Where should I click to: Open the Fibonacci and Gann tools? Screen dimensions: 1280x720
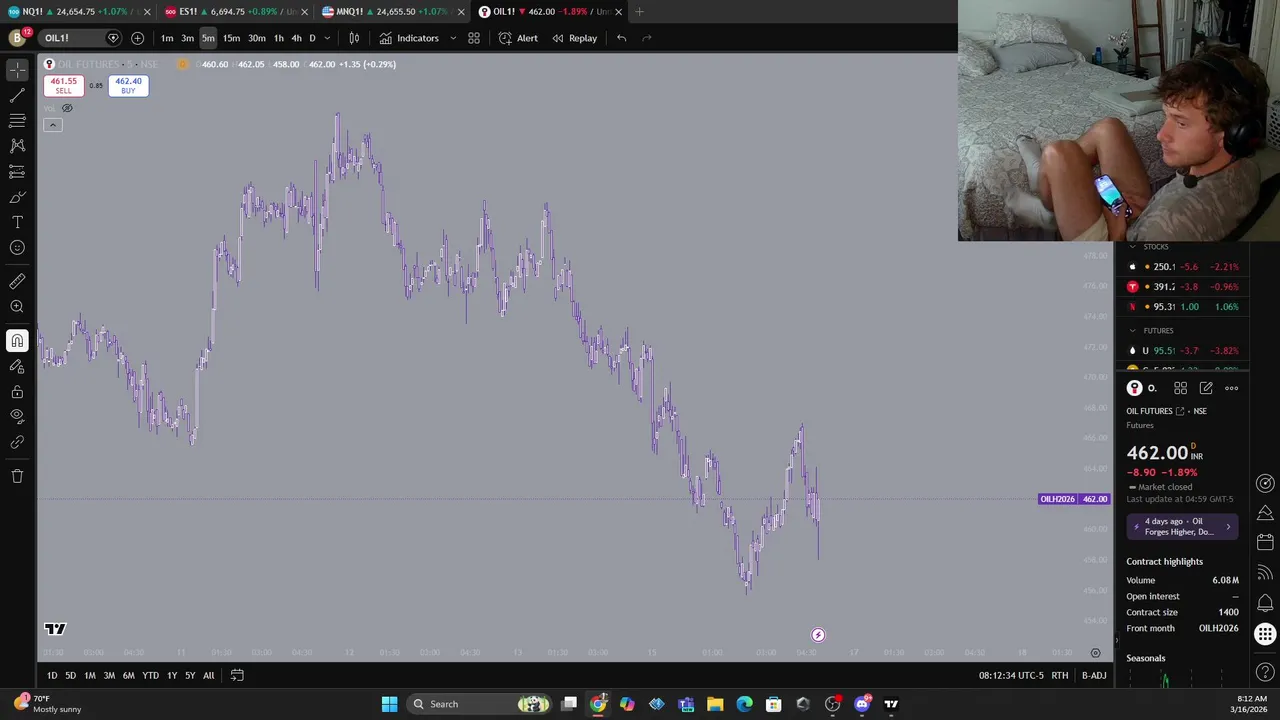[17, 120]
